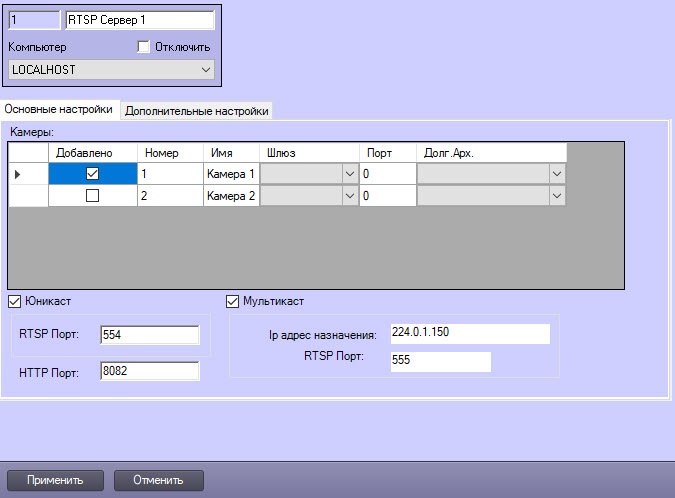Expand the Шлюз dropdown for Камера 2
The image size is (675, 498).
click(x=349, y=196)
